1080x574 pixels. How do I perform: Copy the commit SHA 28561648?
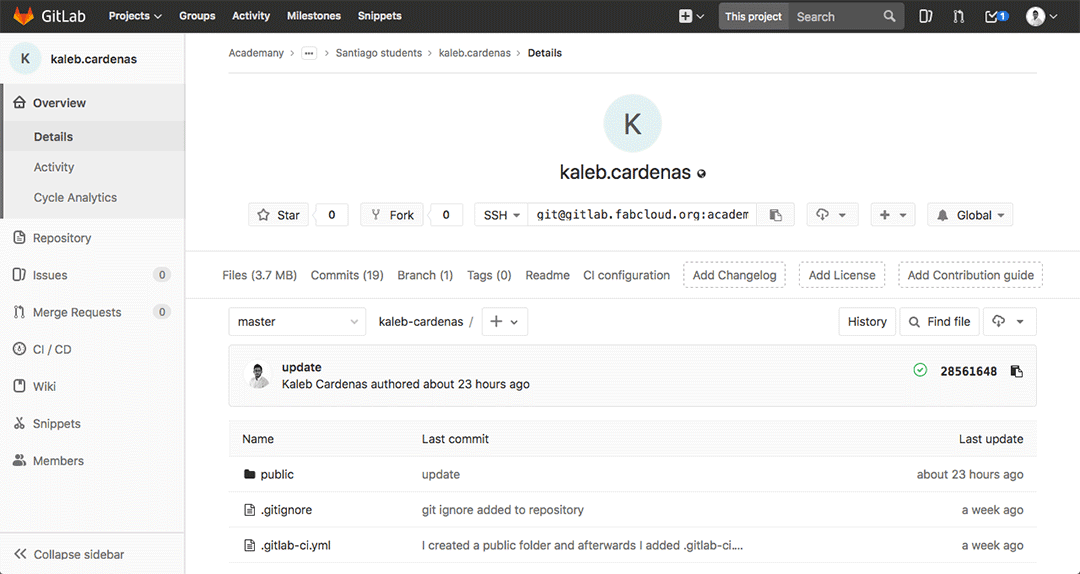[1016, 372]
